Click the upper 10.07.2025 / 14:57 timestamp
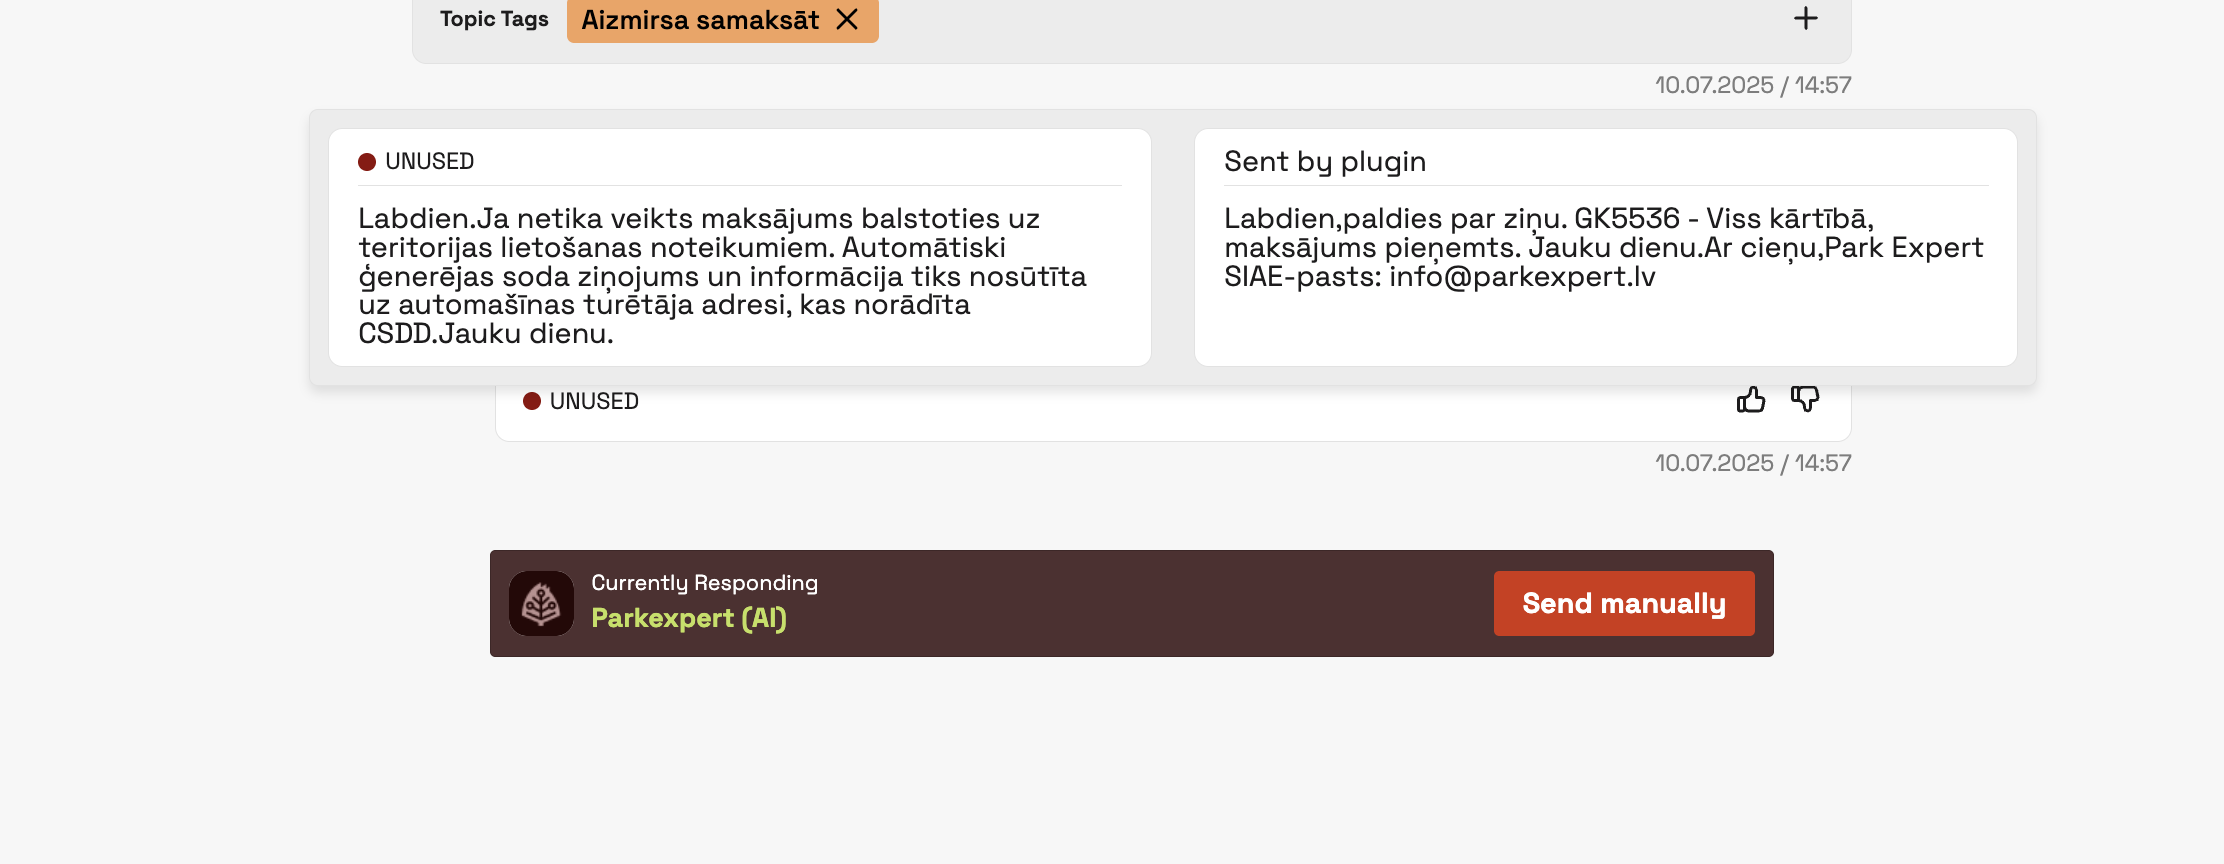2224x864 pixels. click(x=1753, y=85)
